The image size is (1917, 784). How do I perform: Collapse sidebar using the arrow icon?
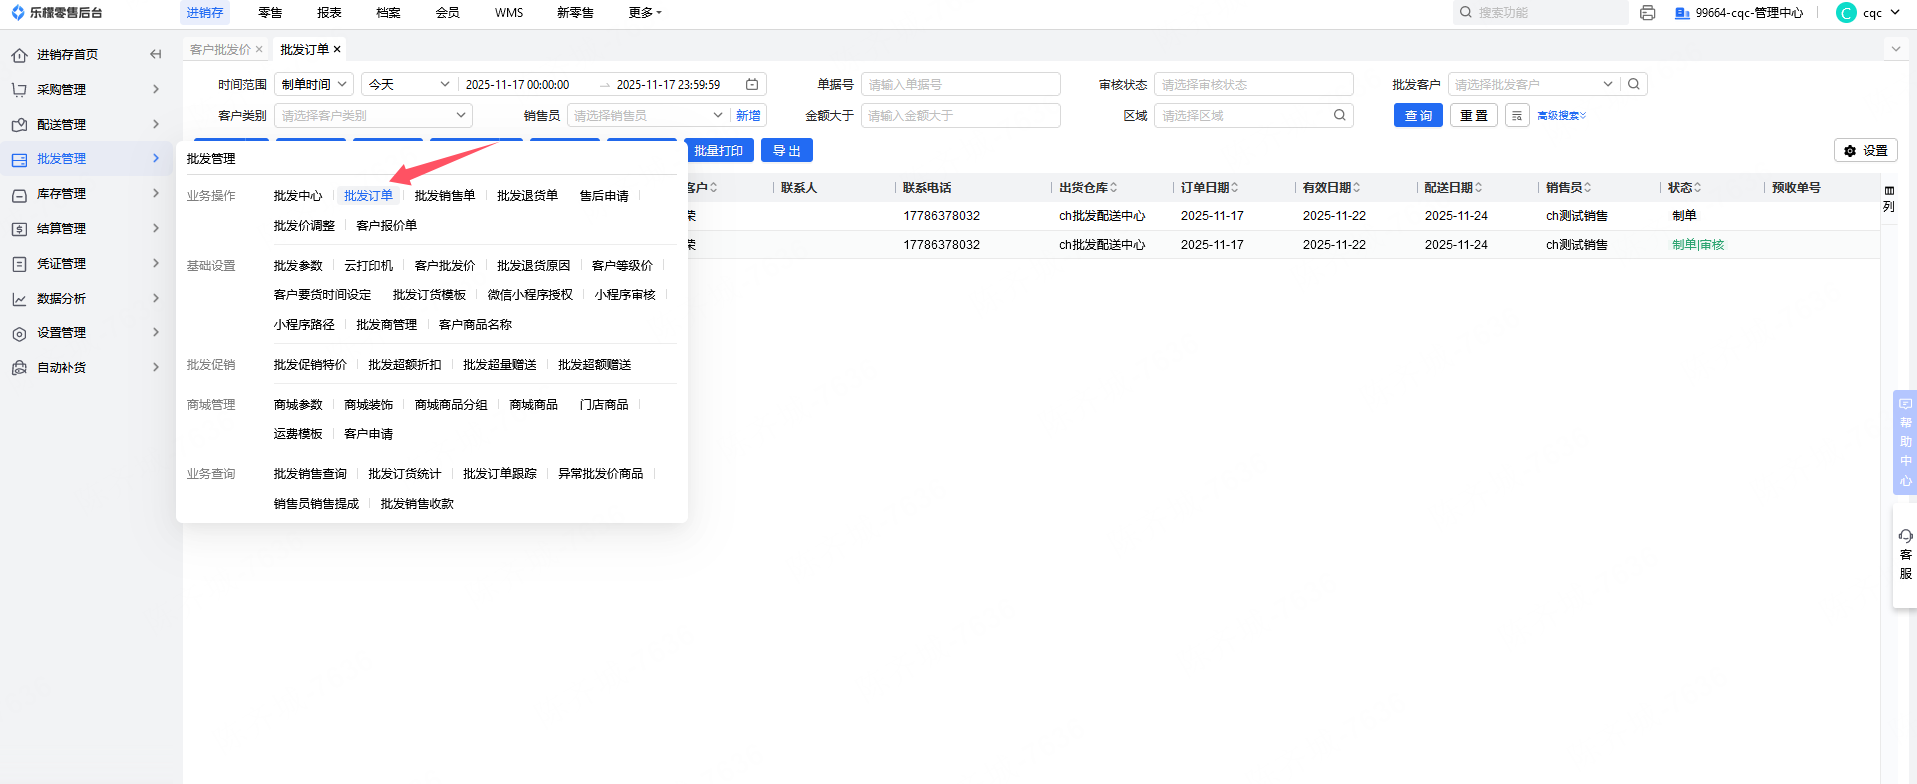point(155,54)
